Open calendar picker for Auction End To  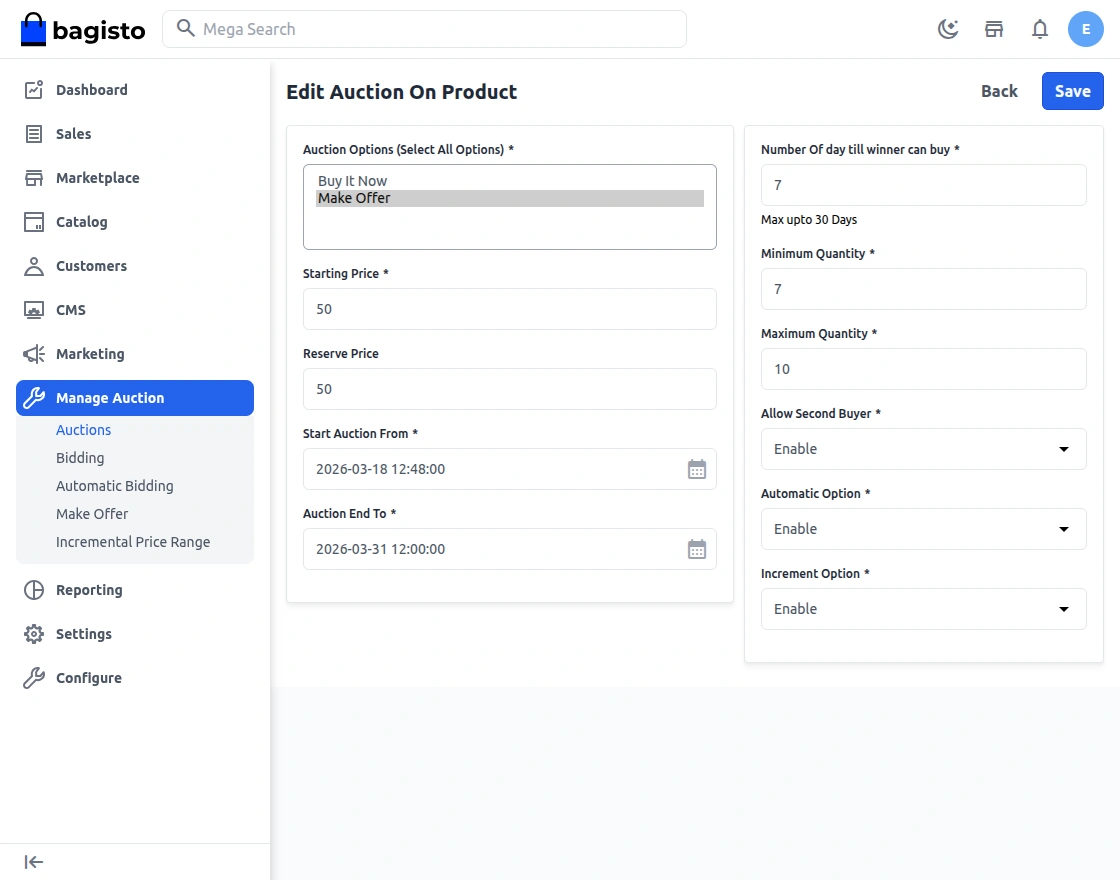697,549
